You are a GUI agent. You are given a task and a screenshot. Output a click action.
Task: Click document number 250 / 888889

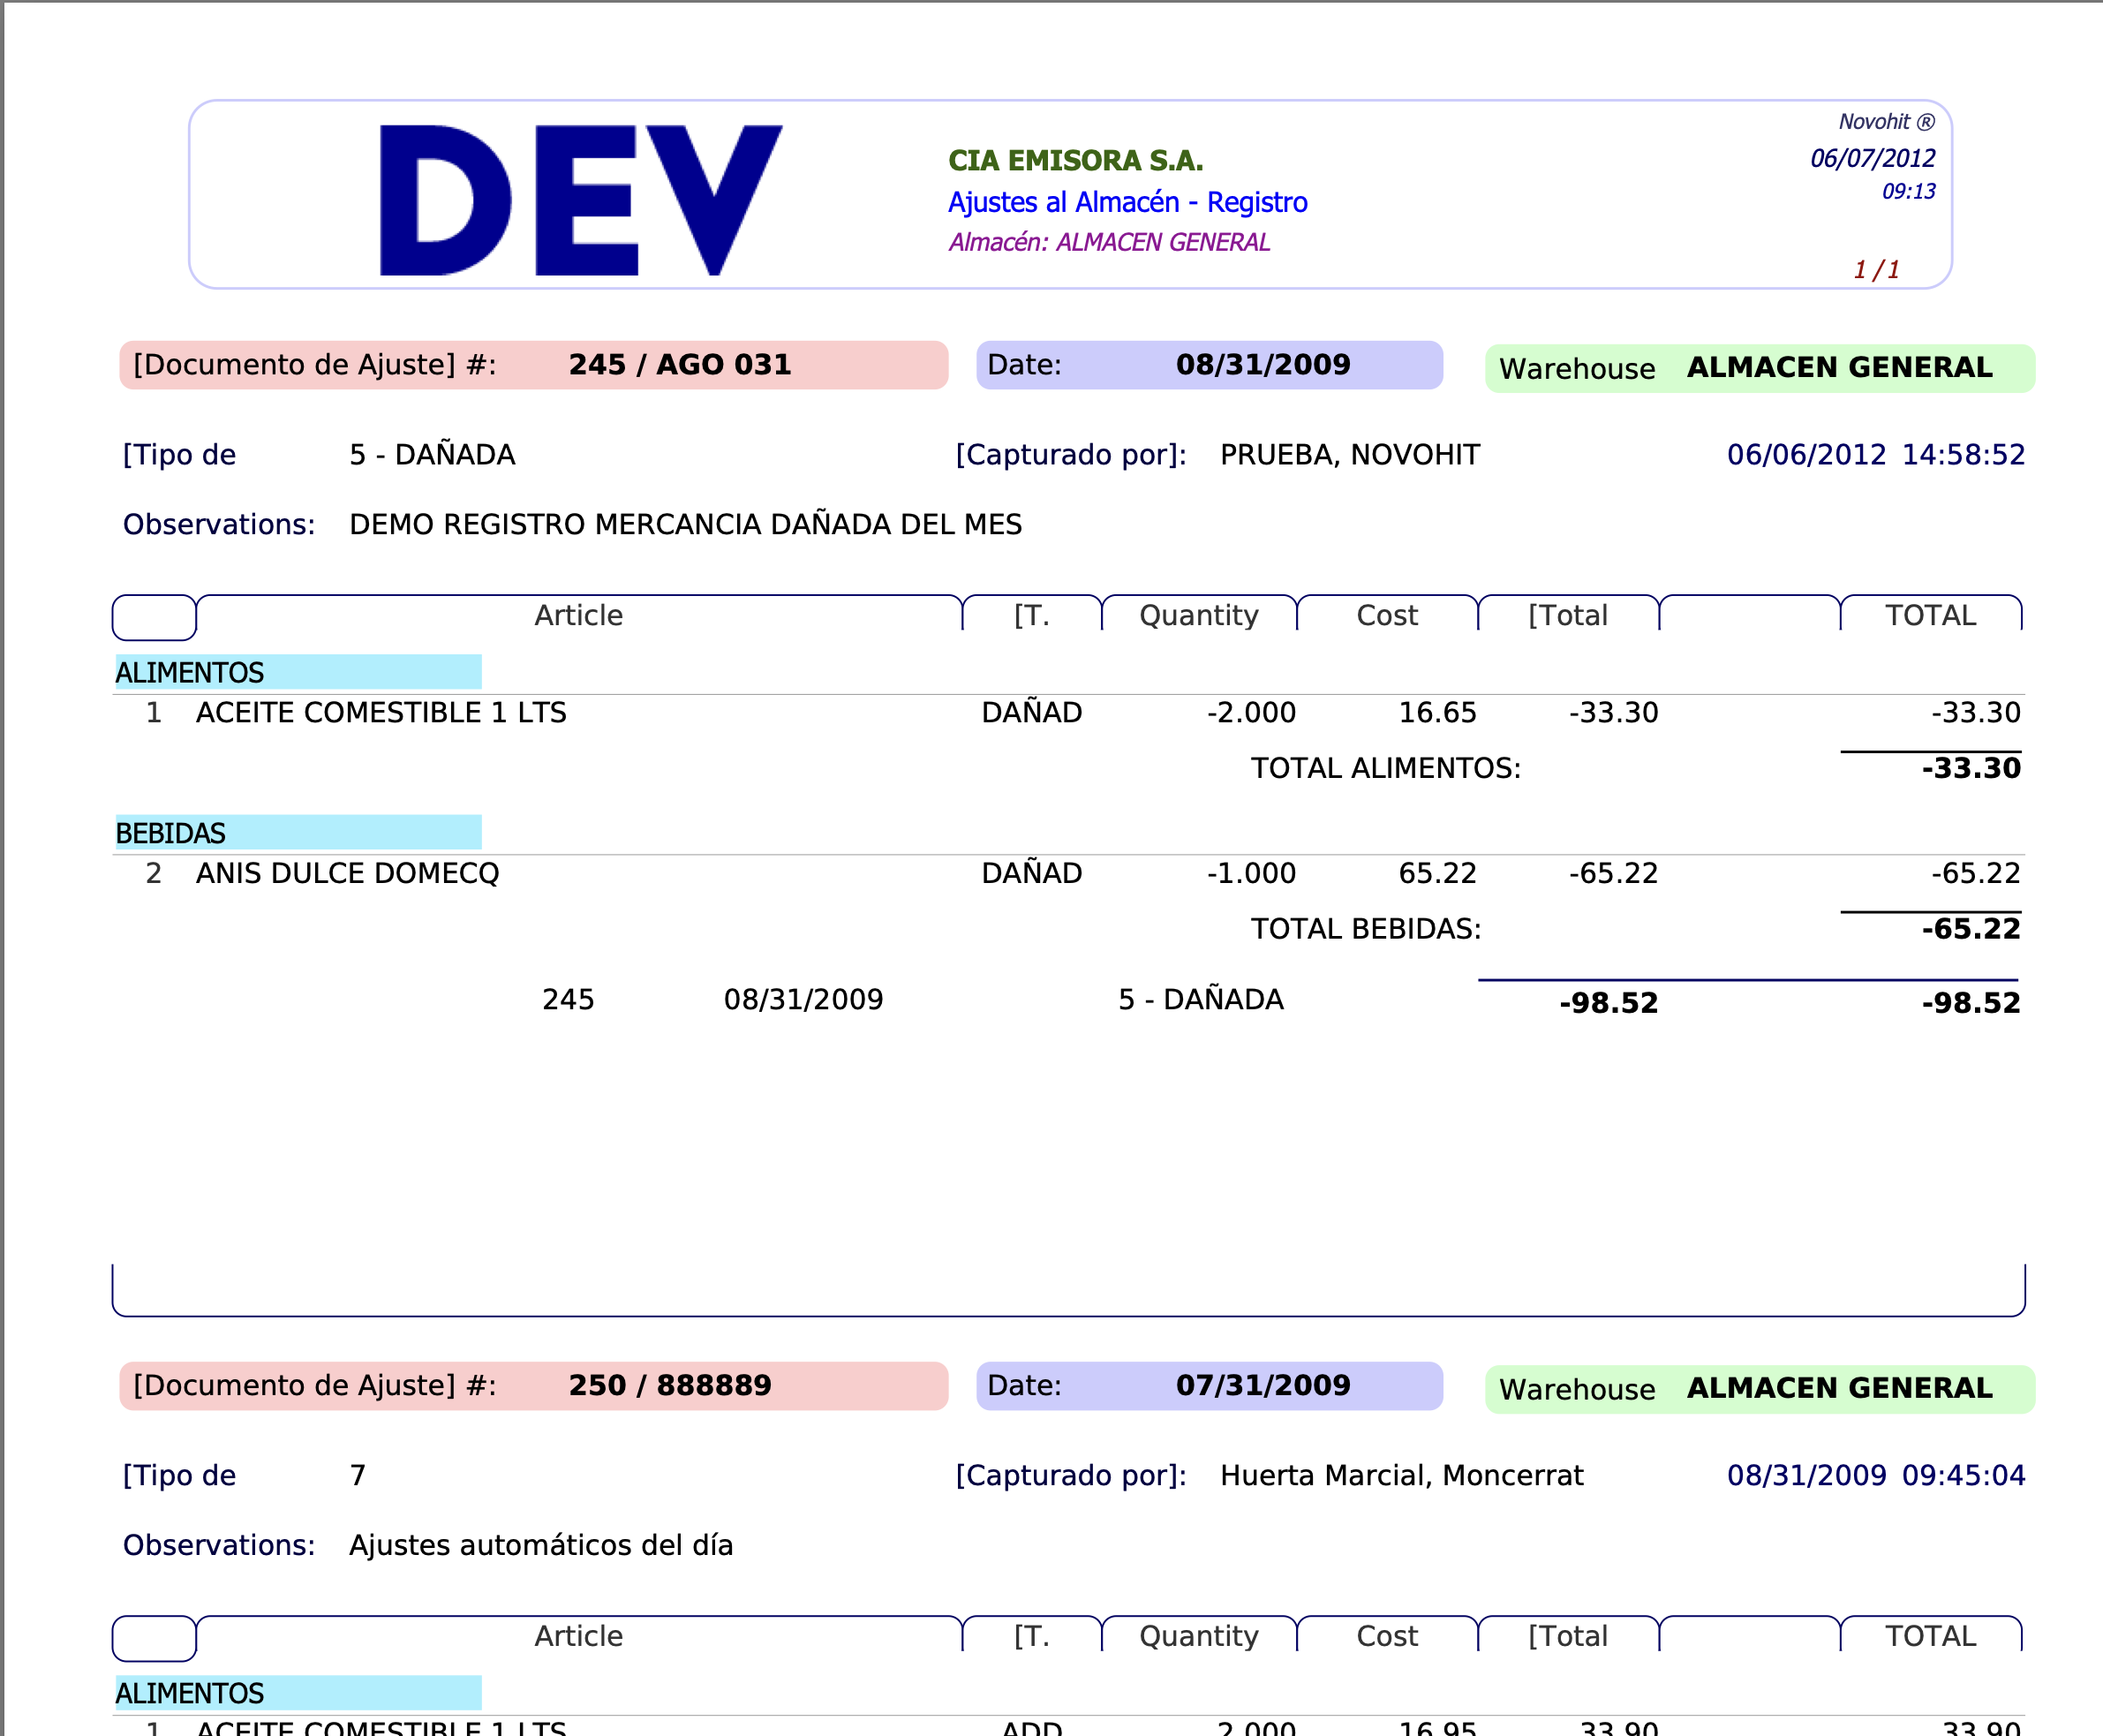tap(669, 1385)
